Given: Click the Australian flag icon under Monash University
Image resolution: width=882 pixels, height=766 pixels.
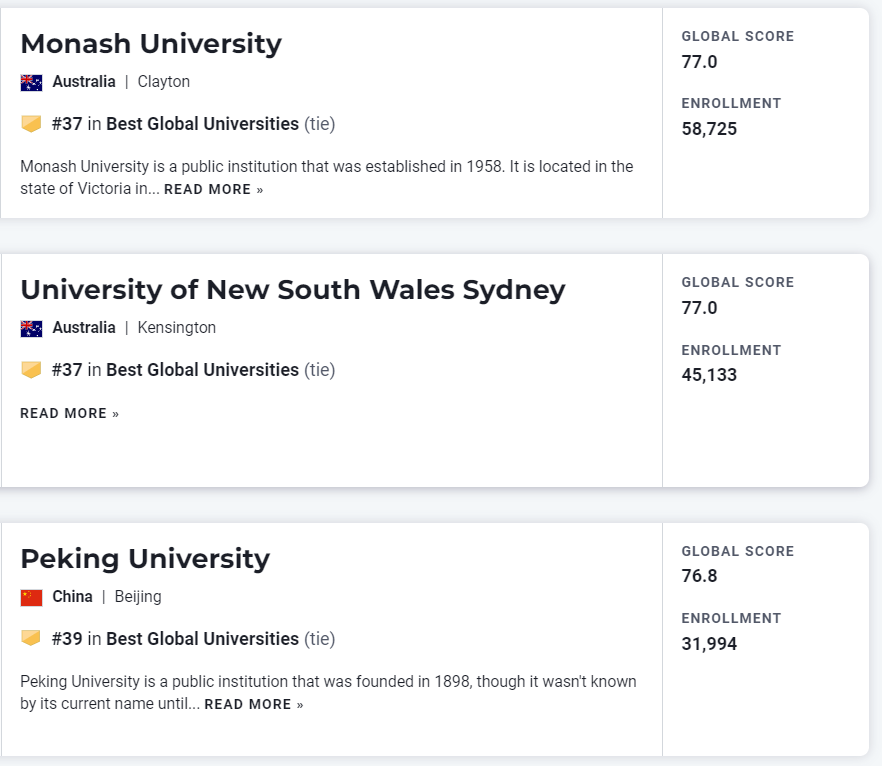Looking at the screenshot, I should (31, 83).
